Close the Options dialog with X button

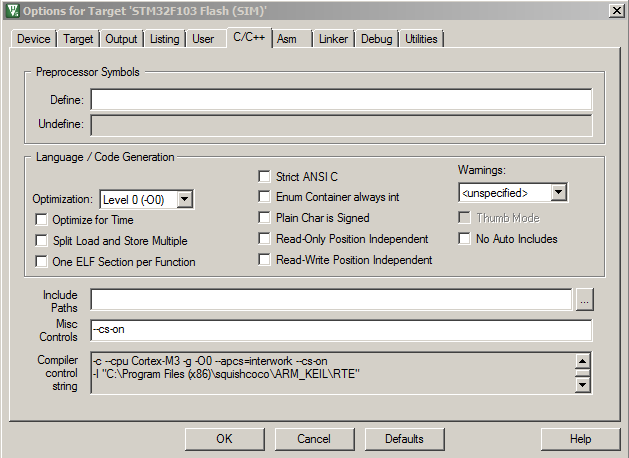click(613, 10)
